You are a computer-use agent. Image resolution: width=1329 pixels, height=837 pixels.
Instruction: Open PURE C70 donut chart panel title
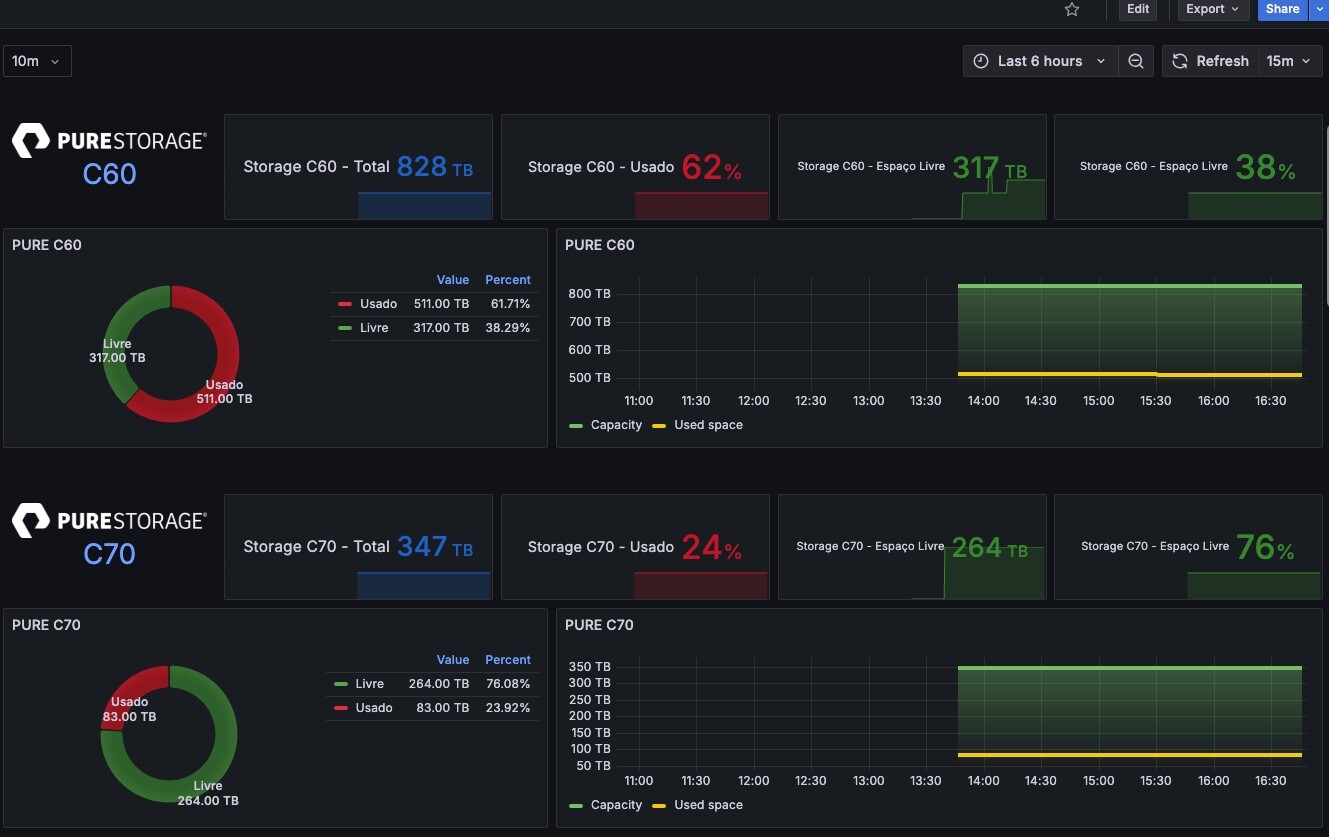(47, 625)
